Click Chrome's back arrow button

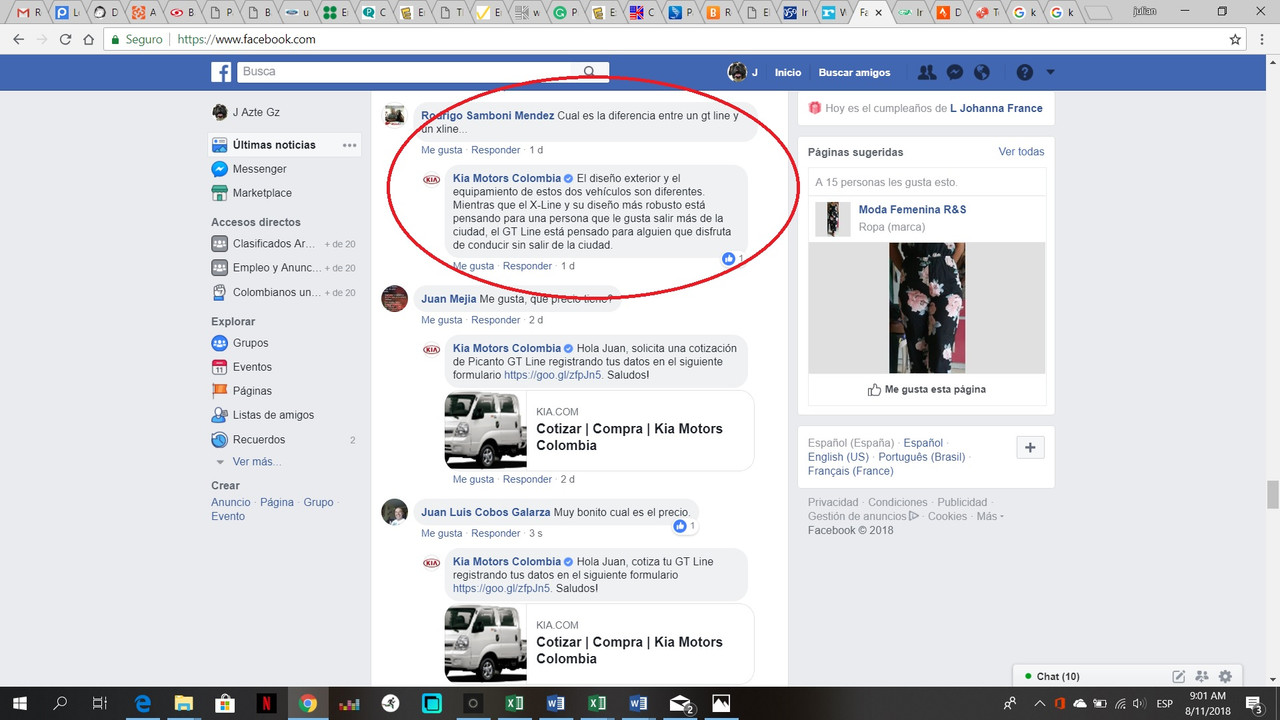click(18, 40)
